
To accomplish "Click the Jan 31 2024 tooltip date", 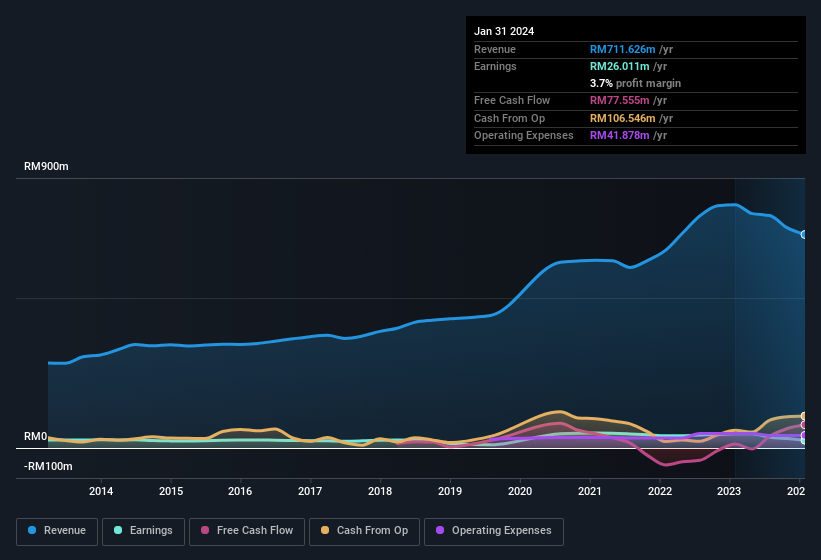I will (504, 31).
